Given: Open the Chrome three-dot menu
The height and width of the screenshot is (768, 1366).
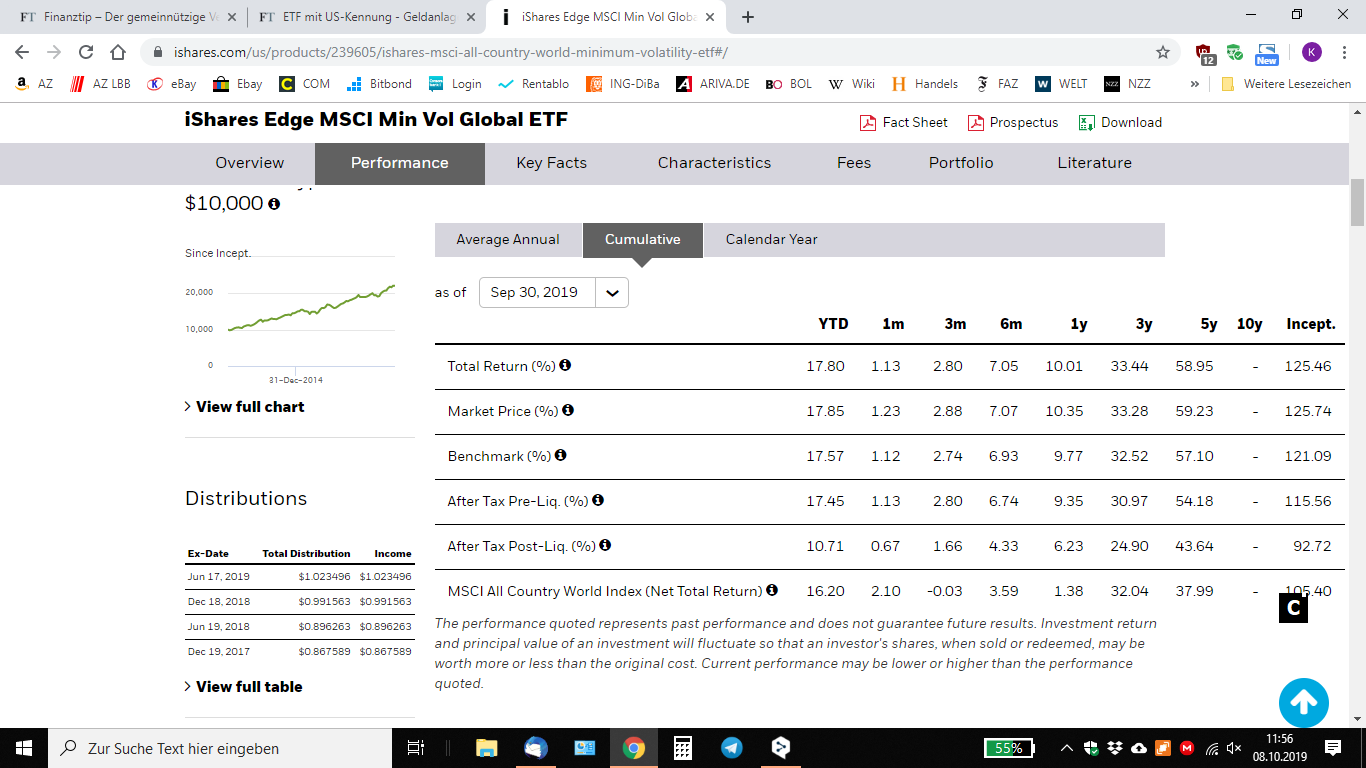Looking at the screenshot, I should point(1345,52).
